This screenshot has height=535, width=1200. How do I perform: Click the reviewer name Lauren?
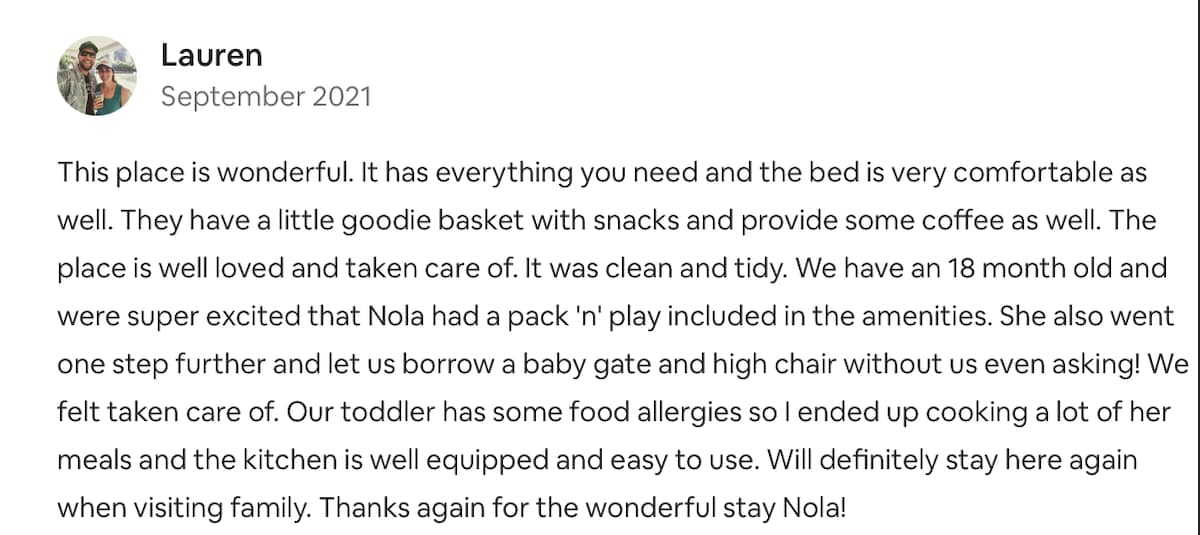coord(211,55)
